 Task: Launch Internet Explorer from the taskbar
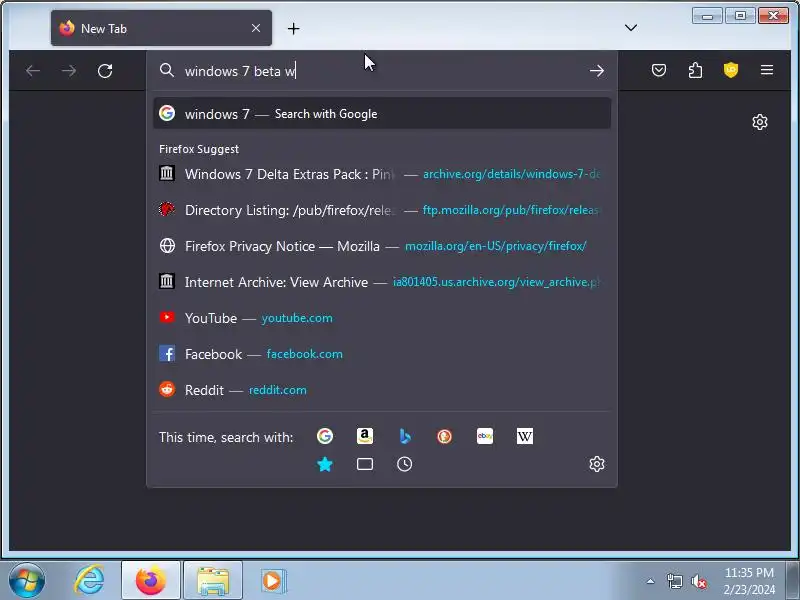coord(89,580)
